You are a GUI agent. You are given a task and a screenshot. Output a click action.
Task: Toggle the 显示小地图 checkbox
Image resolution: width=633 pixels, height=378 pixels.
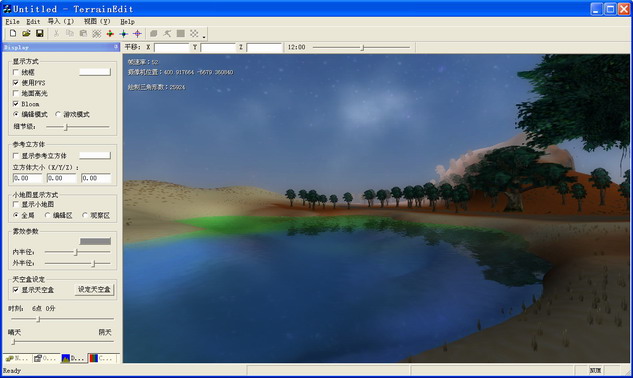click(x=16, y=204)
